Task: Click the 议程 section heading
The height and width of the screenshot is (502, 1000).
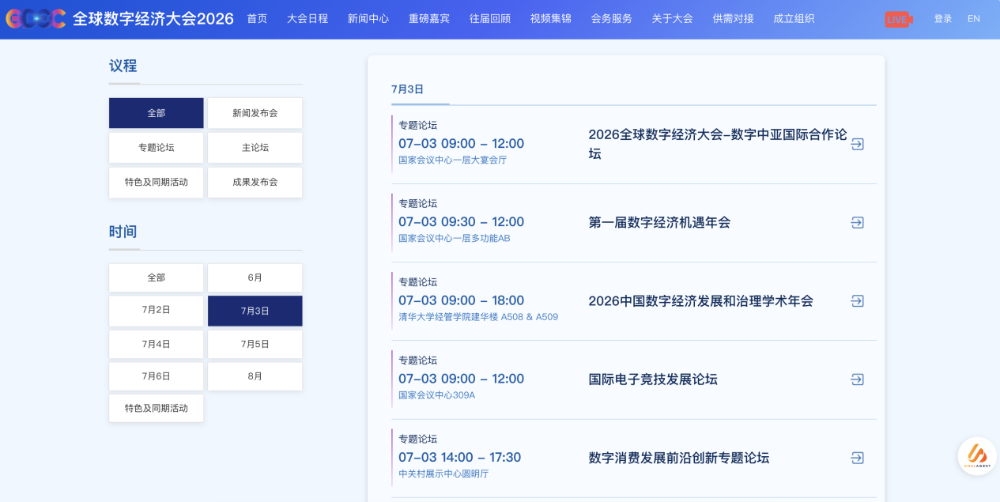Action: click(123, 66)
